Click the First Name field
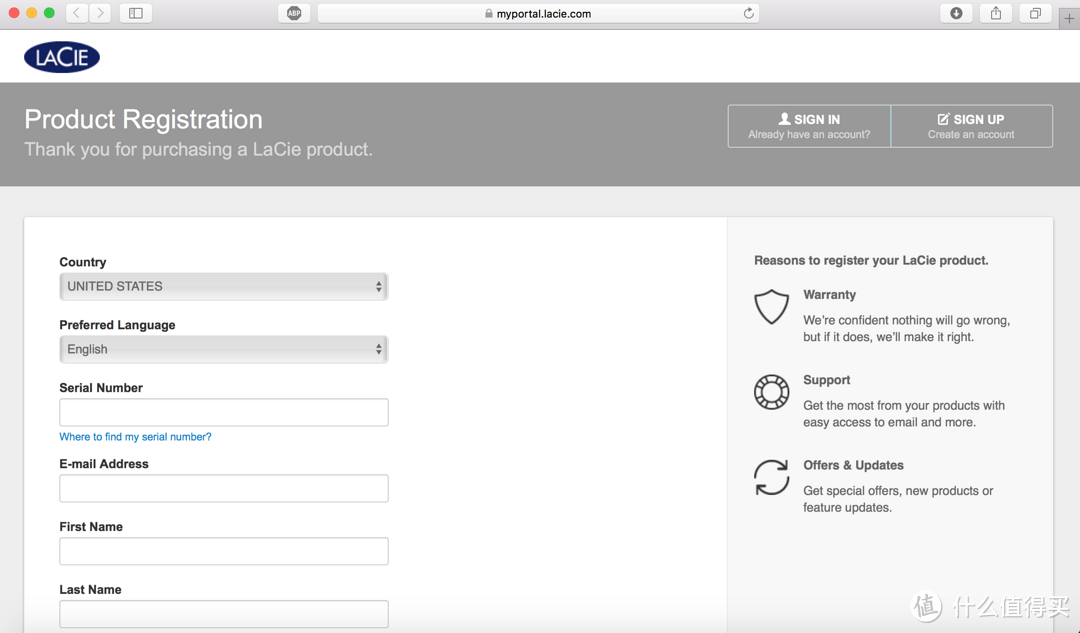The image size is (1080, 633). 224,551
